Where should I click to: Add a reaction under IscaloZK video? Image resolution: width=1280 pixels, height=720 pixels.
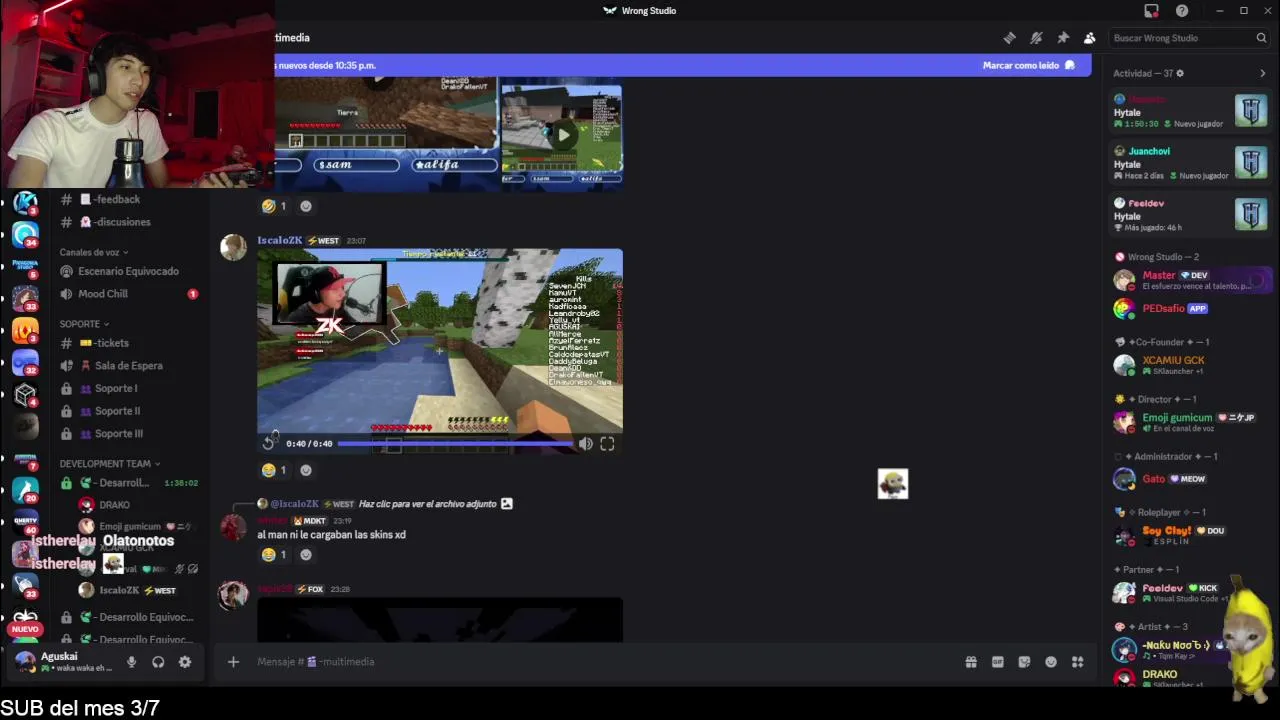click(x=306, y=470)
